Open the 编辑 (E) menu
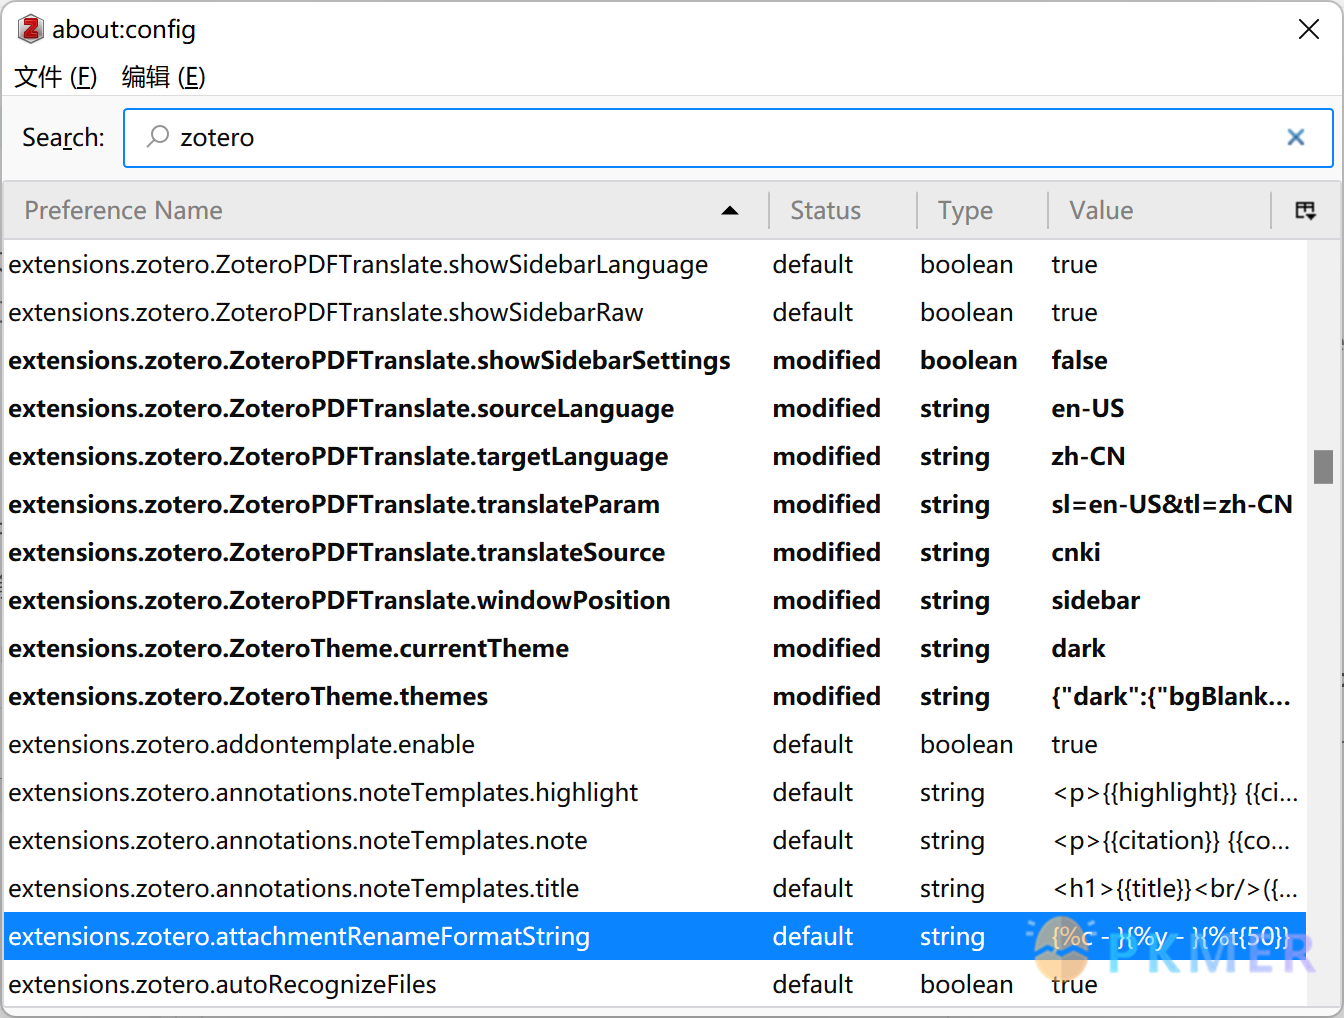The image size is (1344, 1018). (x=163, y=77)
